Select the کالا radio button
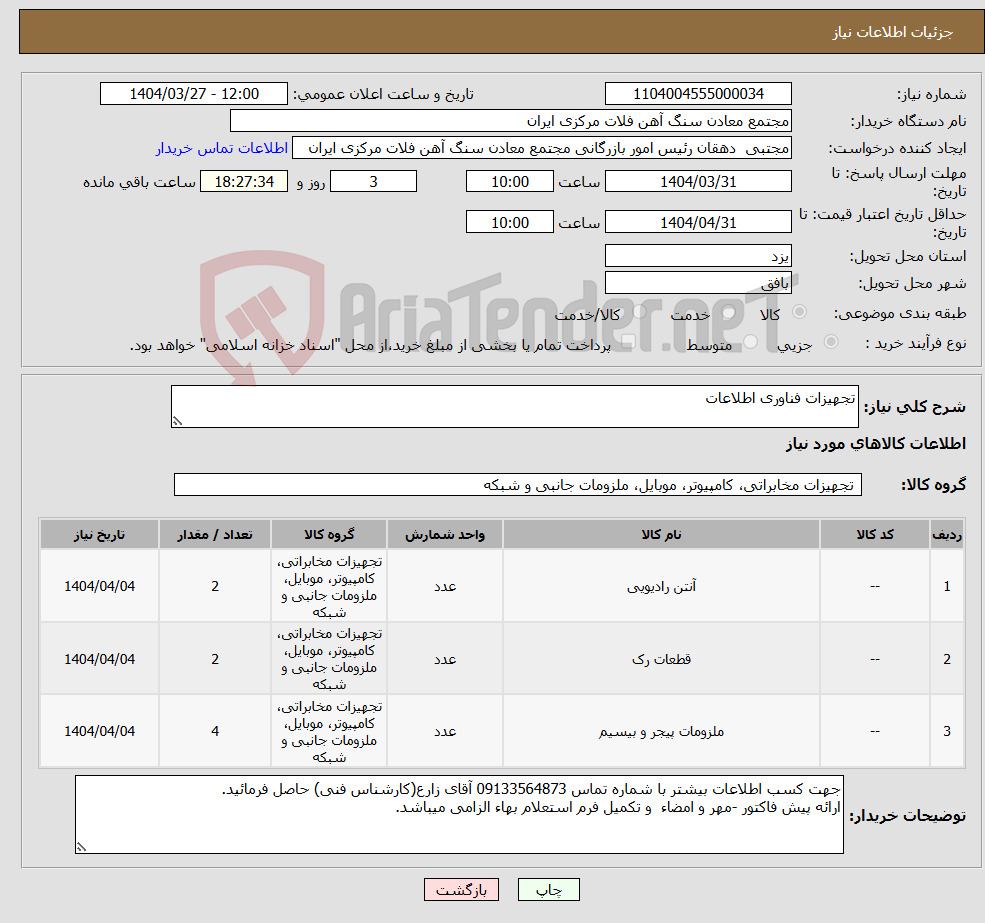985x923 pixels. coord(800,312)
